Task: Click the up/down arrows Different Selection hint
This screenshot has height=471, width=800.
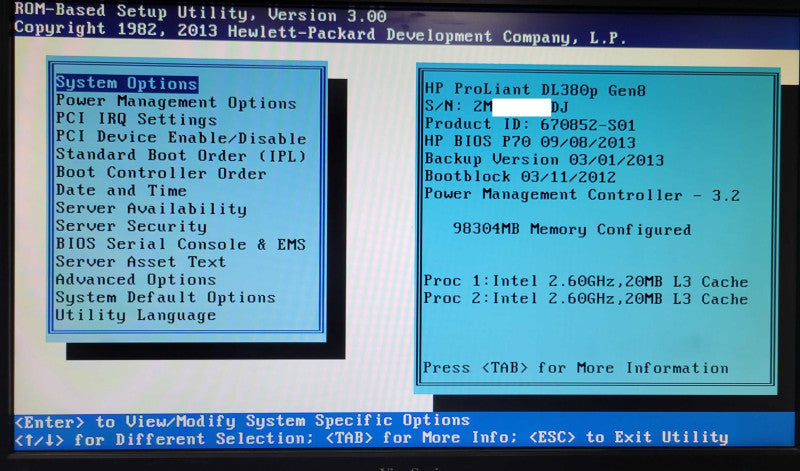Action: click(x=163, y=439)
